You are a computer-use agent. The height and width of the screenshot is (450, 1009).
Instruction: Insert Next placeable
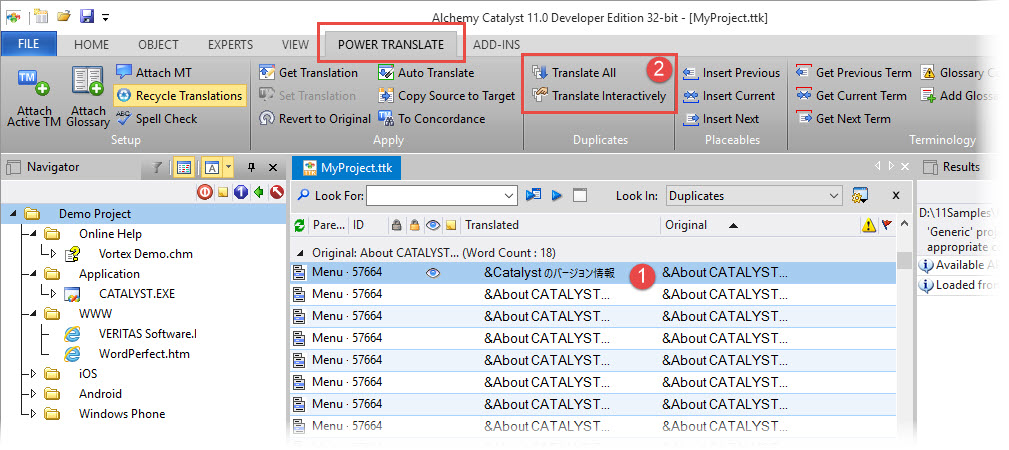click(x=721, y=119)
